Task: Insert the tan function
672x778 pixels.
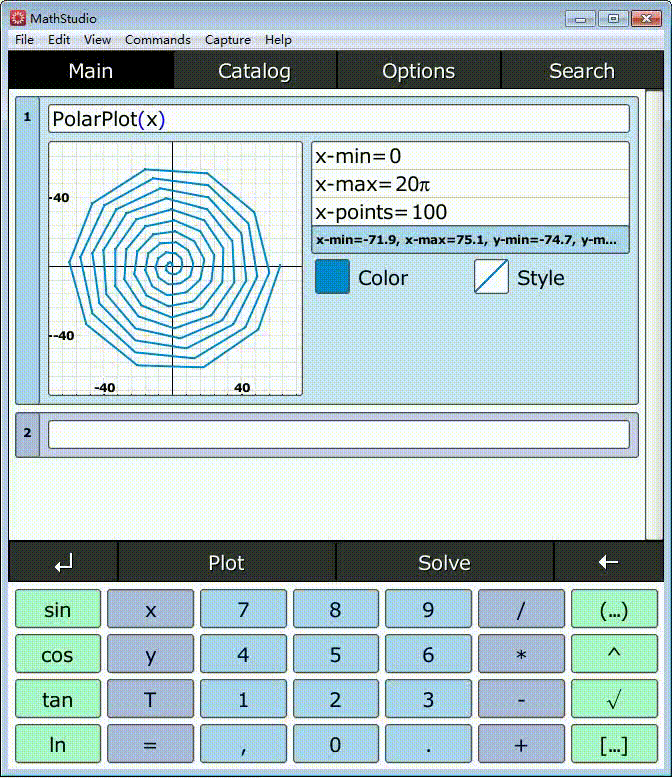Action: (x=58, y=699)
